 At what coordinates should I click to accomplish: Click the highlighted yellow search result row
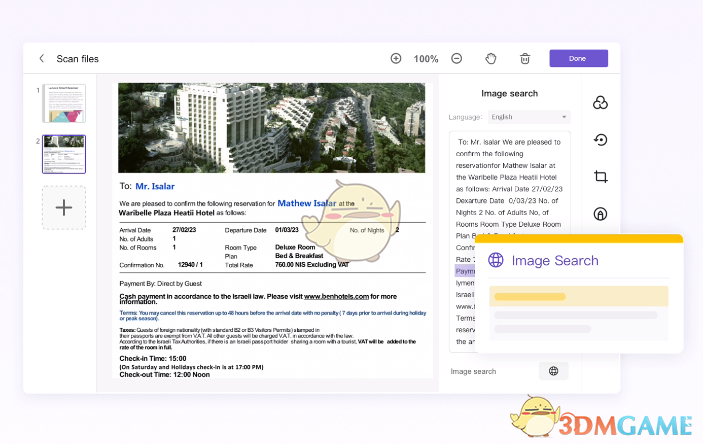point(578,296)
